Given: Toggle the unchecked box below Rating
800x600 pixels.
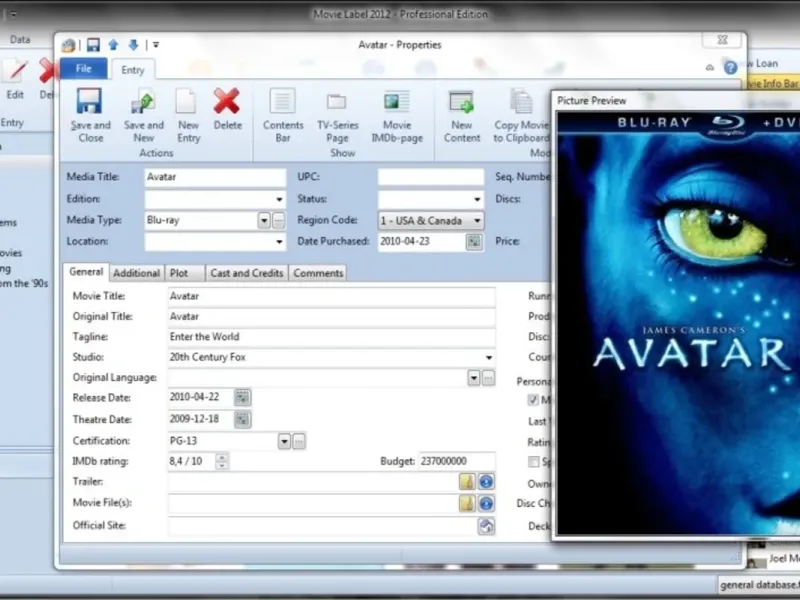Looking at the screenshot, I should pos(533,462).
